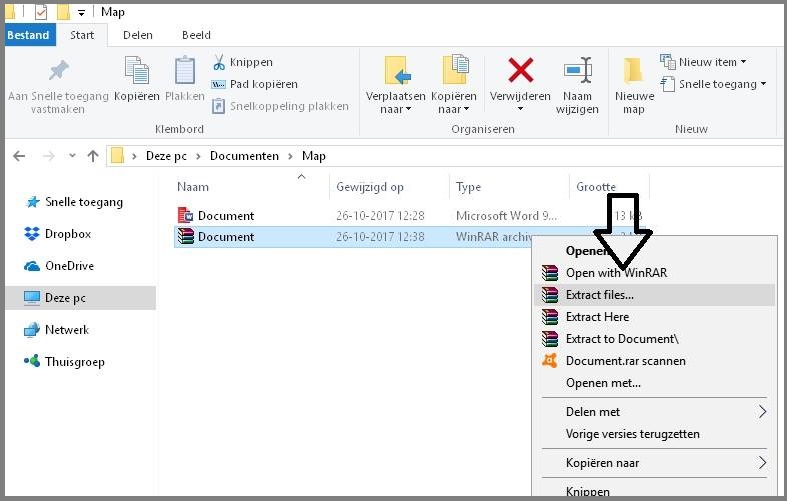The image size is (787, 501).
Task: Choose Openen in the context menu
Action: (x=654, y=250)
